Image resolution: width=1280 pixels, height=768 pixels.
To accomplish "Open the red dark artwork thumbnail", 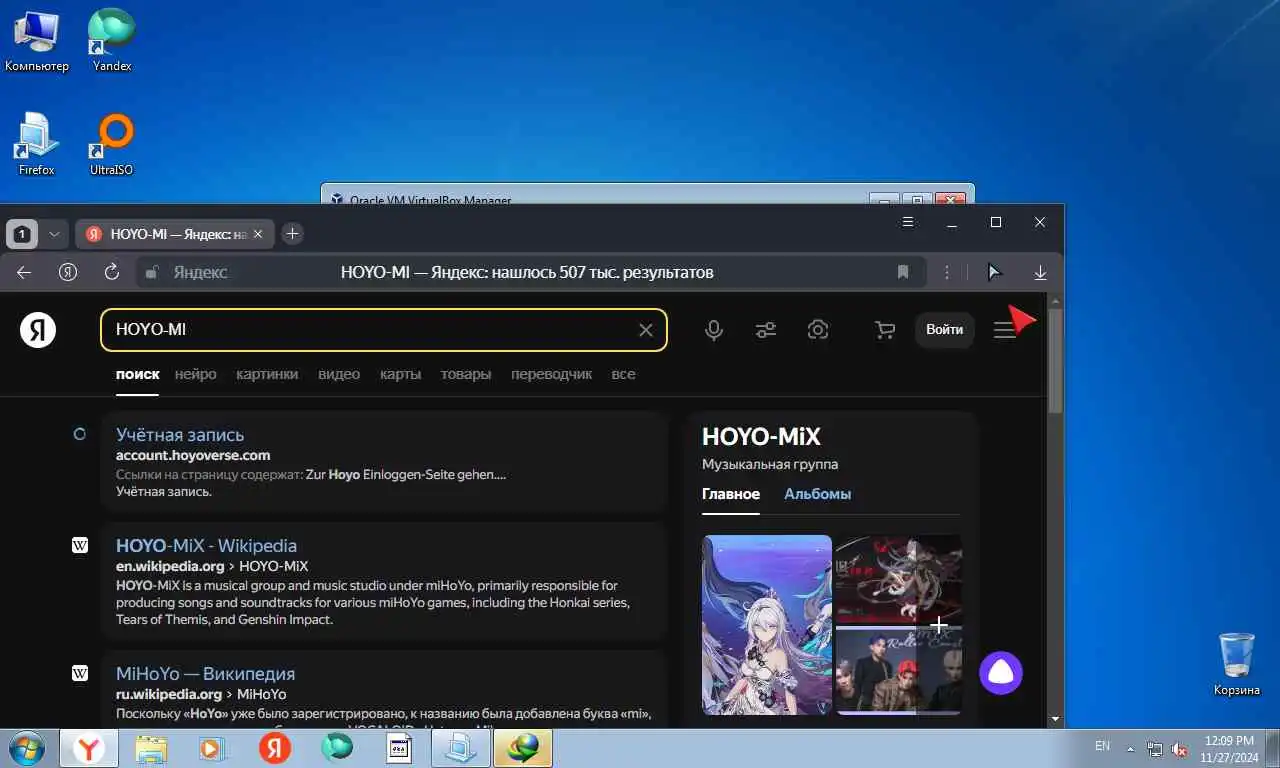I will 898,580.
